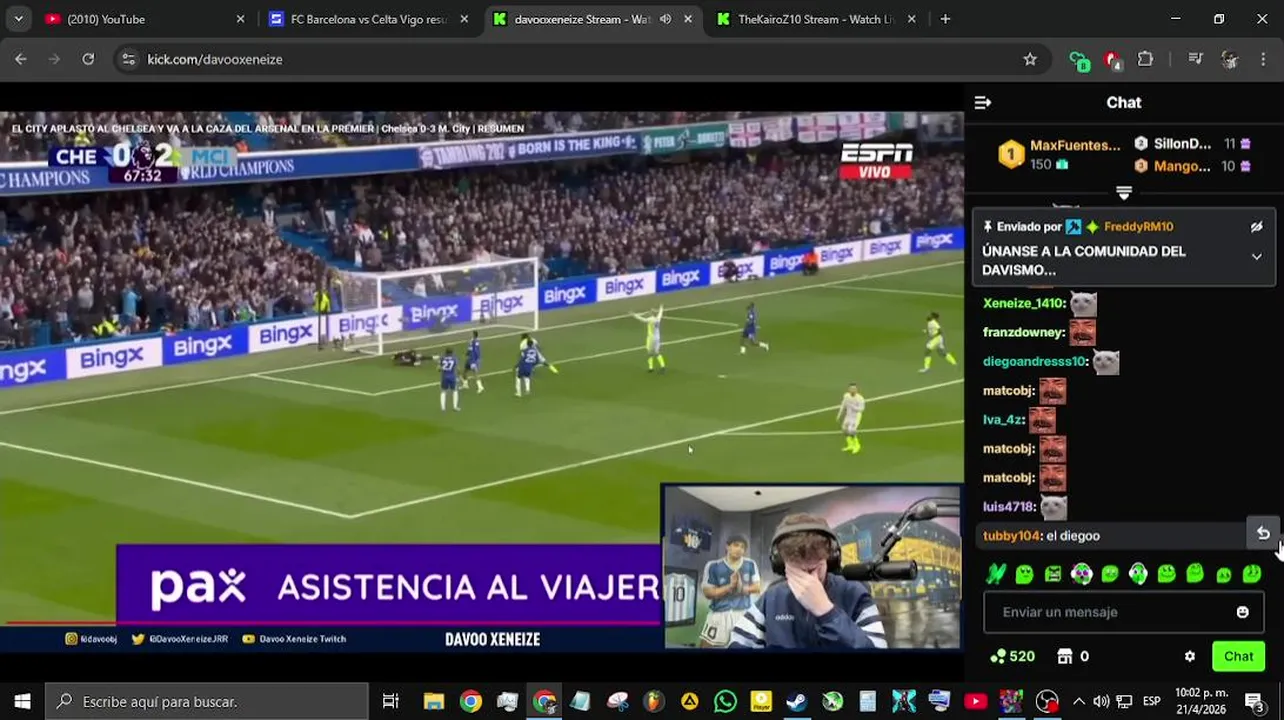Image resolution: width=1284 pixels, height=720 pixels.
Task: View site information icon in address bar
Action: (128, 59)
